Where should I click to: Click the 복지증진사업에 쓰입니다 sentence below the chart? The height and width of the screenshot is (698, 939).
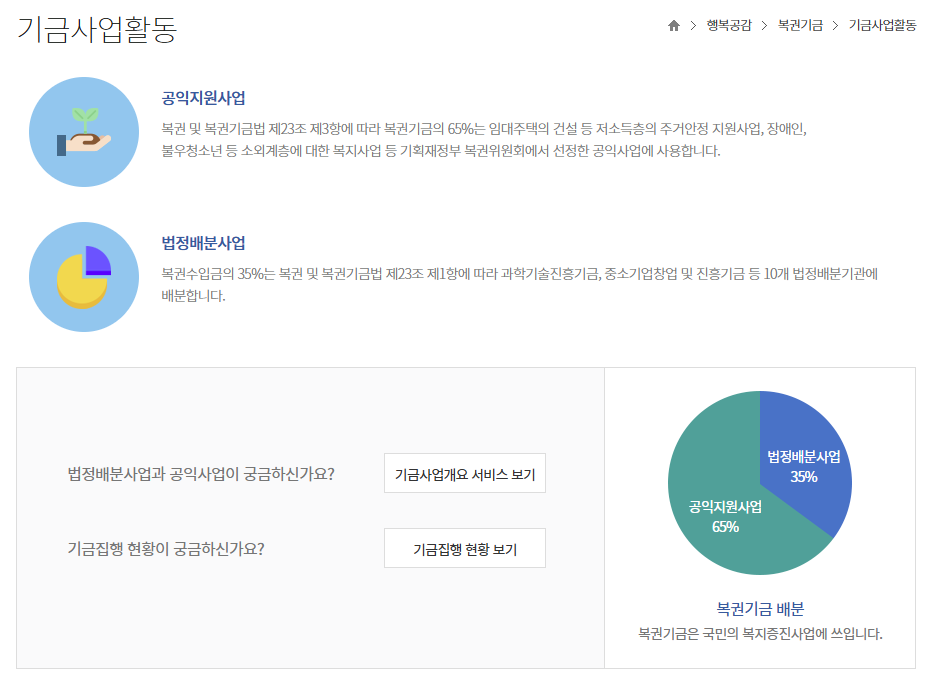click(760, 634)
